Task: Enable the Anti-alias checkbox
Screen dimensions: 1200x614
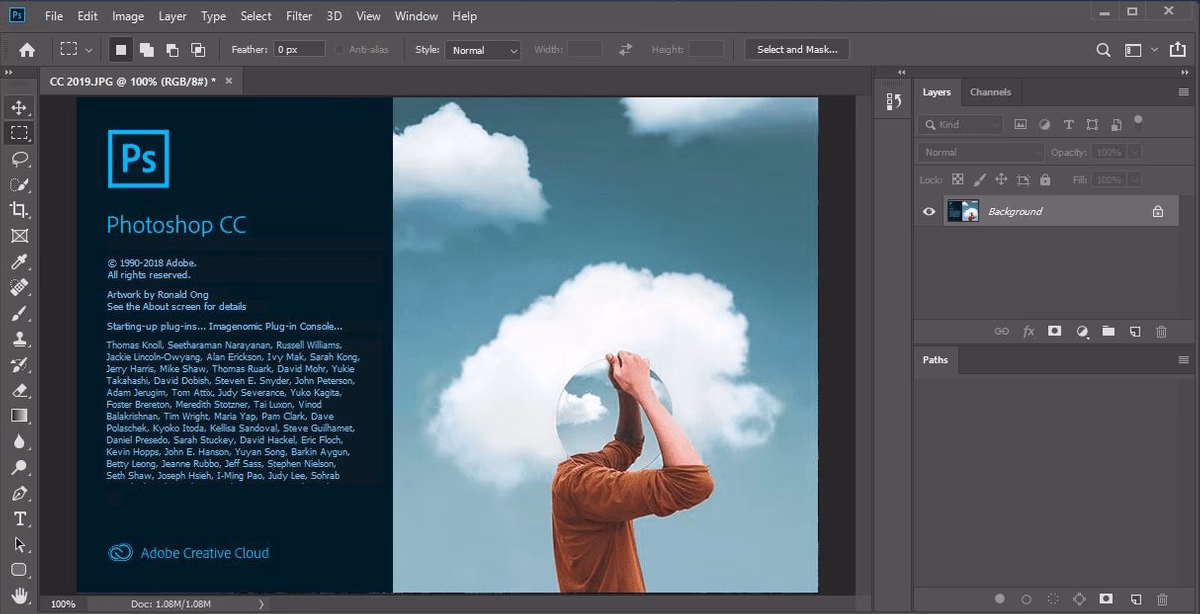Action: pos(340,48)
